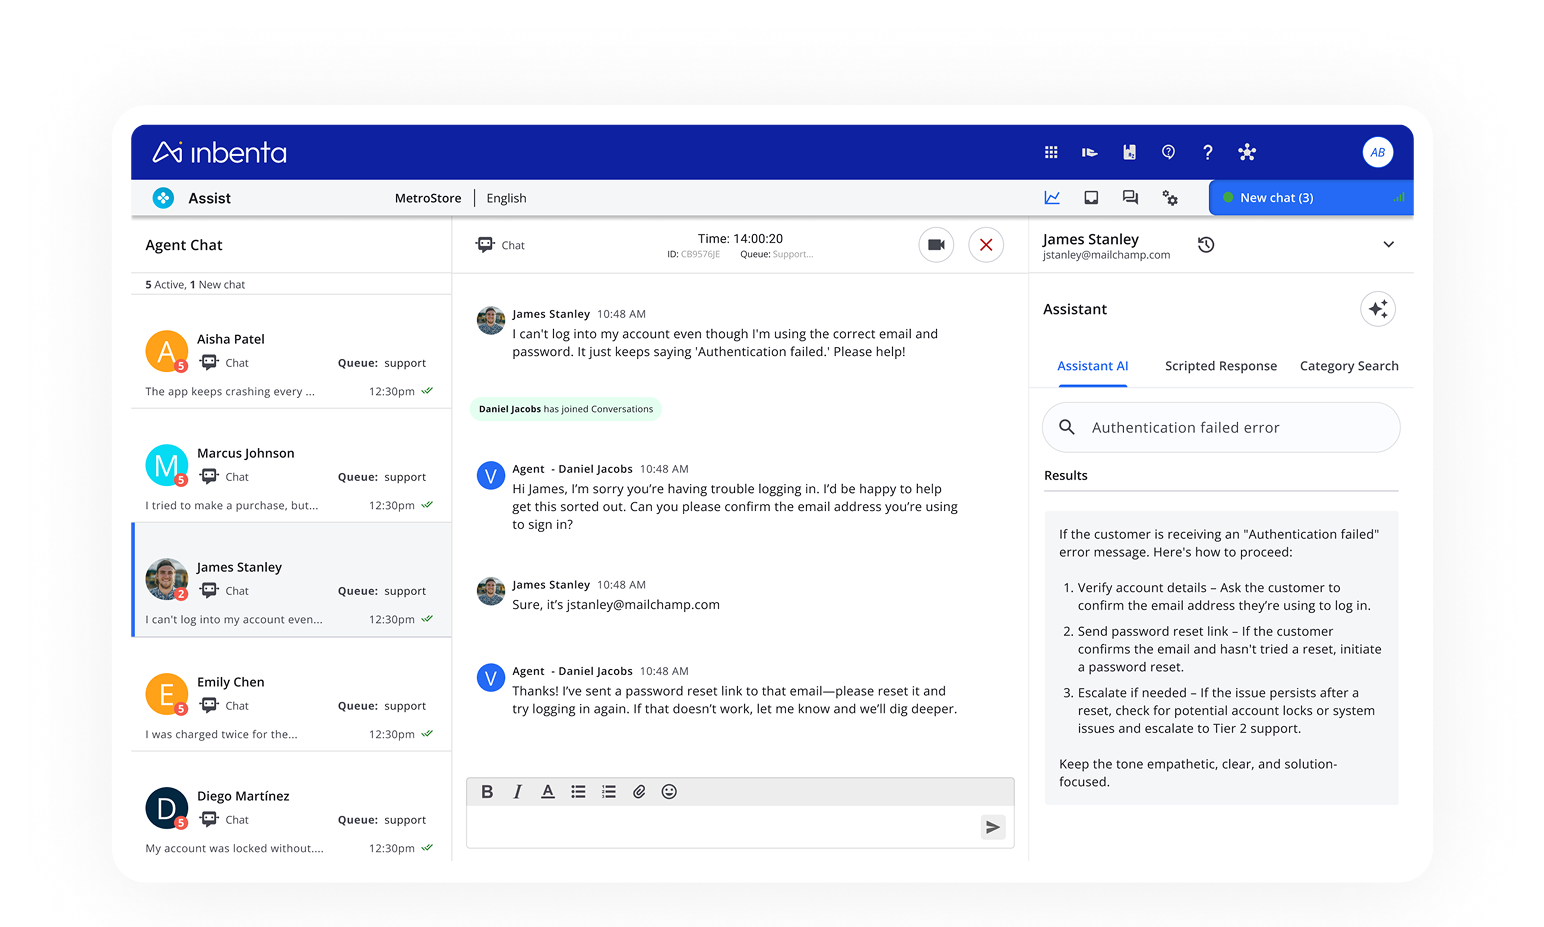1544x927 pixels.
Task: Expand the English language selector
Action: 506,197
